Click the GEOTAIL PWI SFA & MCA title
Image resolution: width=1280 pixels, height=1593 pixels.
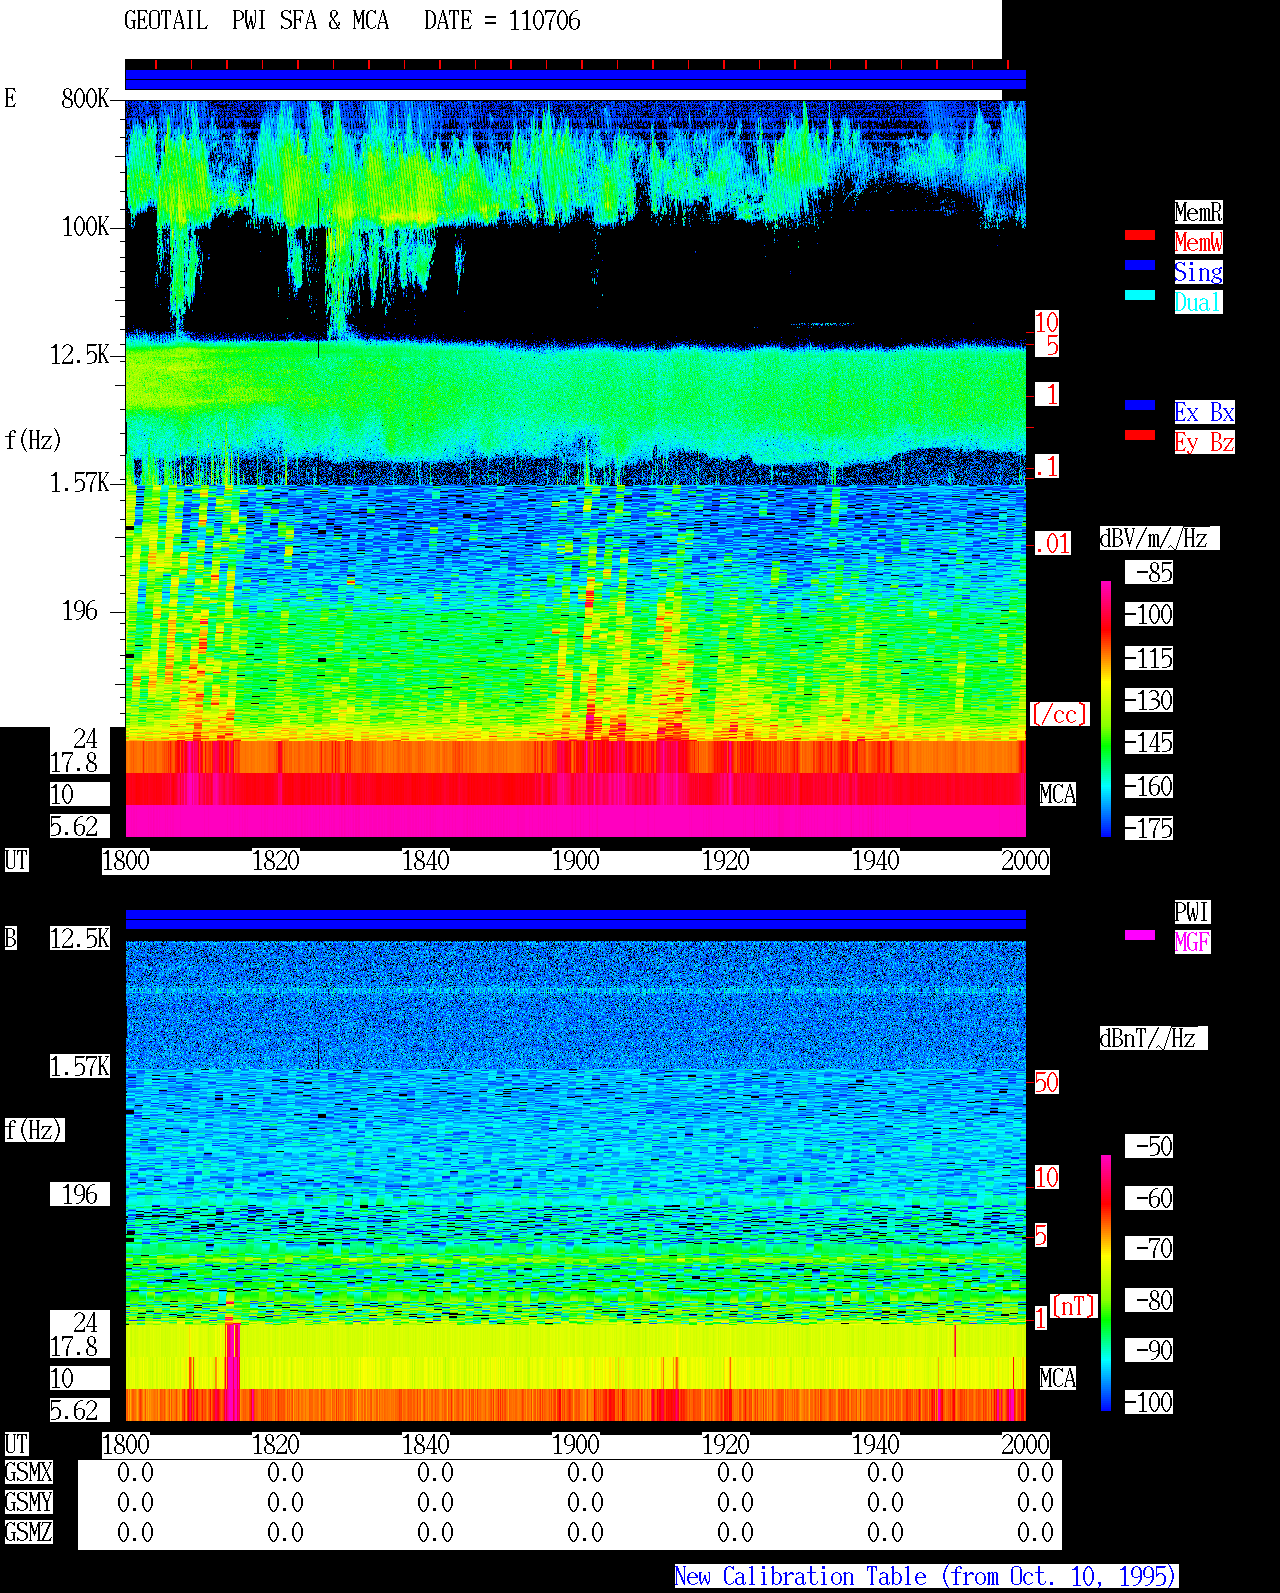tap(256, 20)
